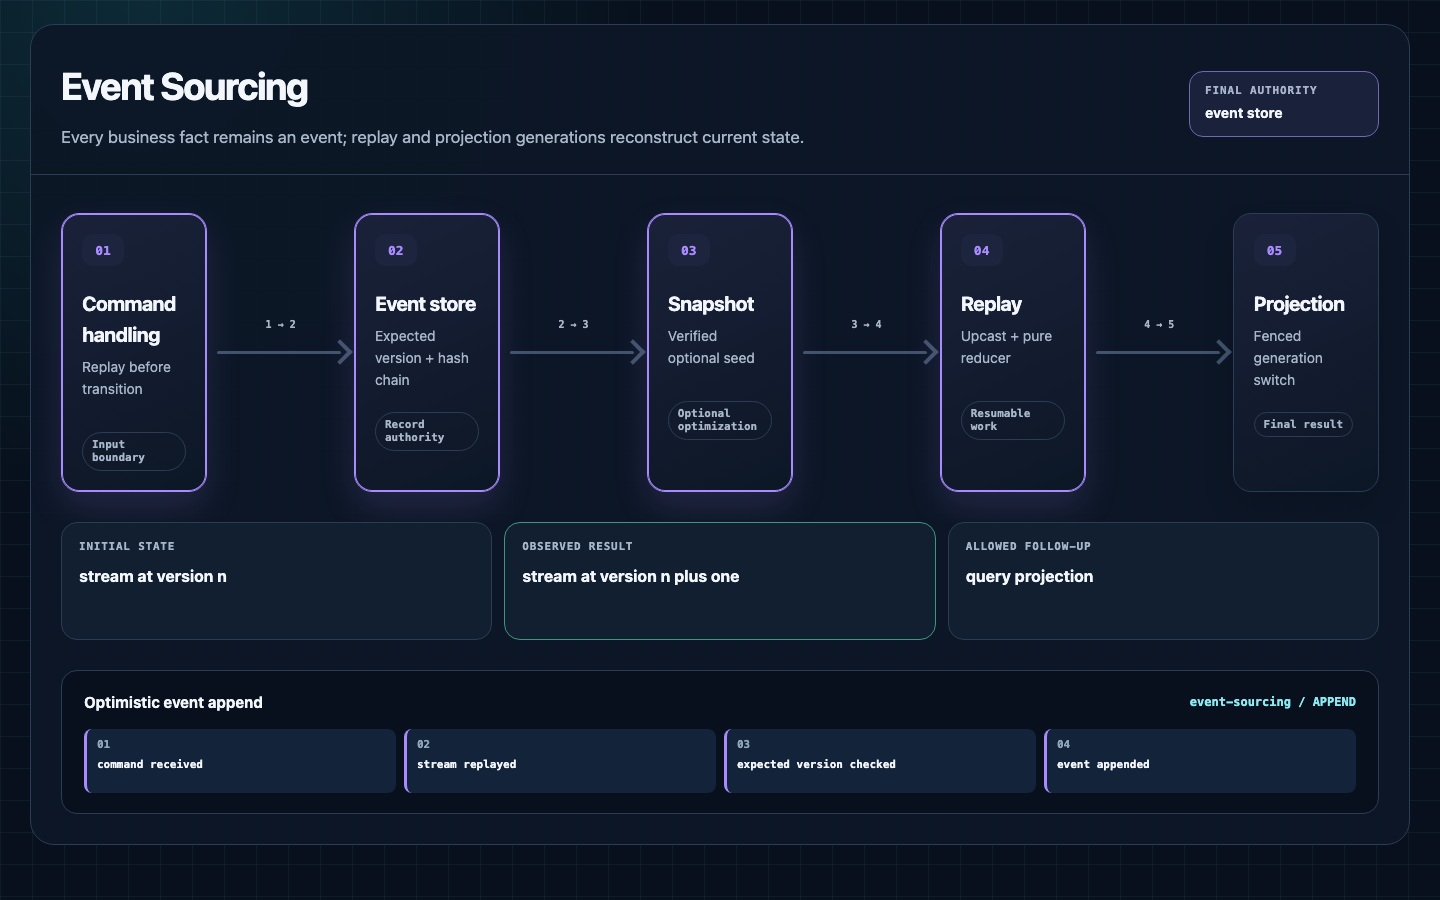Click 'Replay before transition' description
Image resolution: width=1440 pixels, height=900 pixels.
[x=126, y=378]
